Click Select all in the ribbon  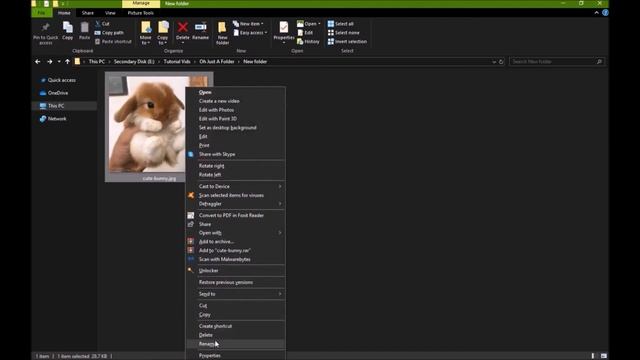click(341, 24)
